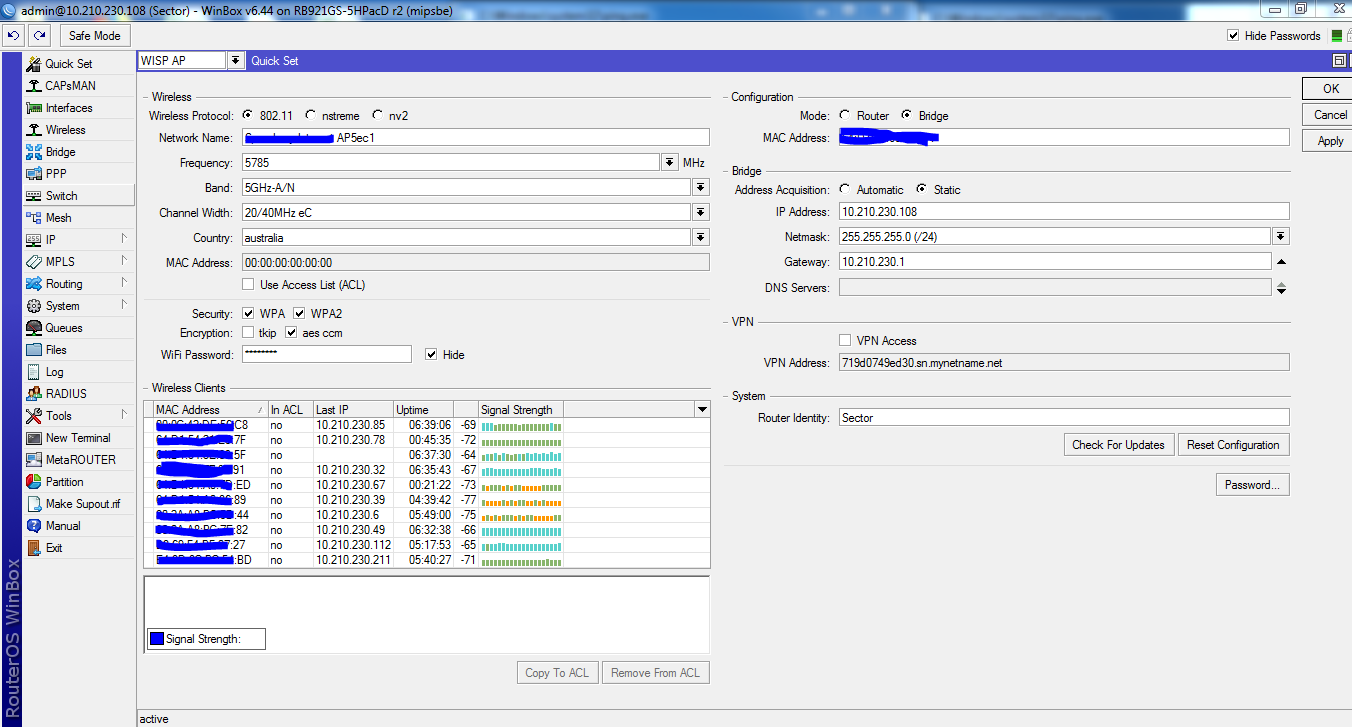This screenshot has height=727, width=1352.
Task: Open the Wireless Clients column chooser dropdown
Action: pos(701,409)
